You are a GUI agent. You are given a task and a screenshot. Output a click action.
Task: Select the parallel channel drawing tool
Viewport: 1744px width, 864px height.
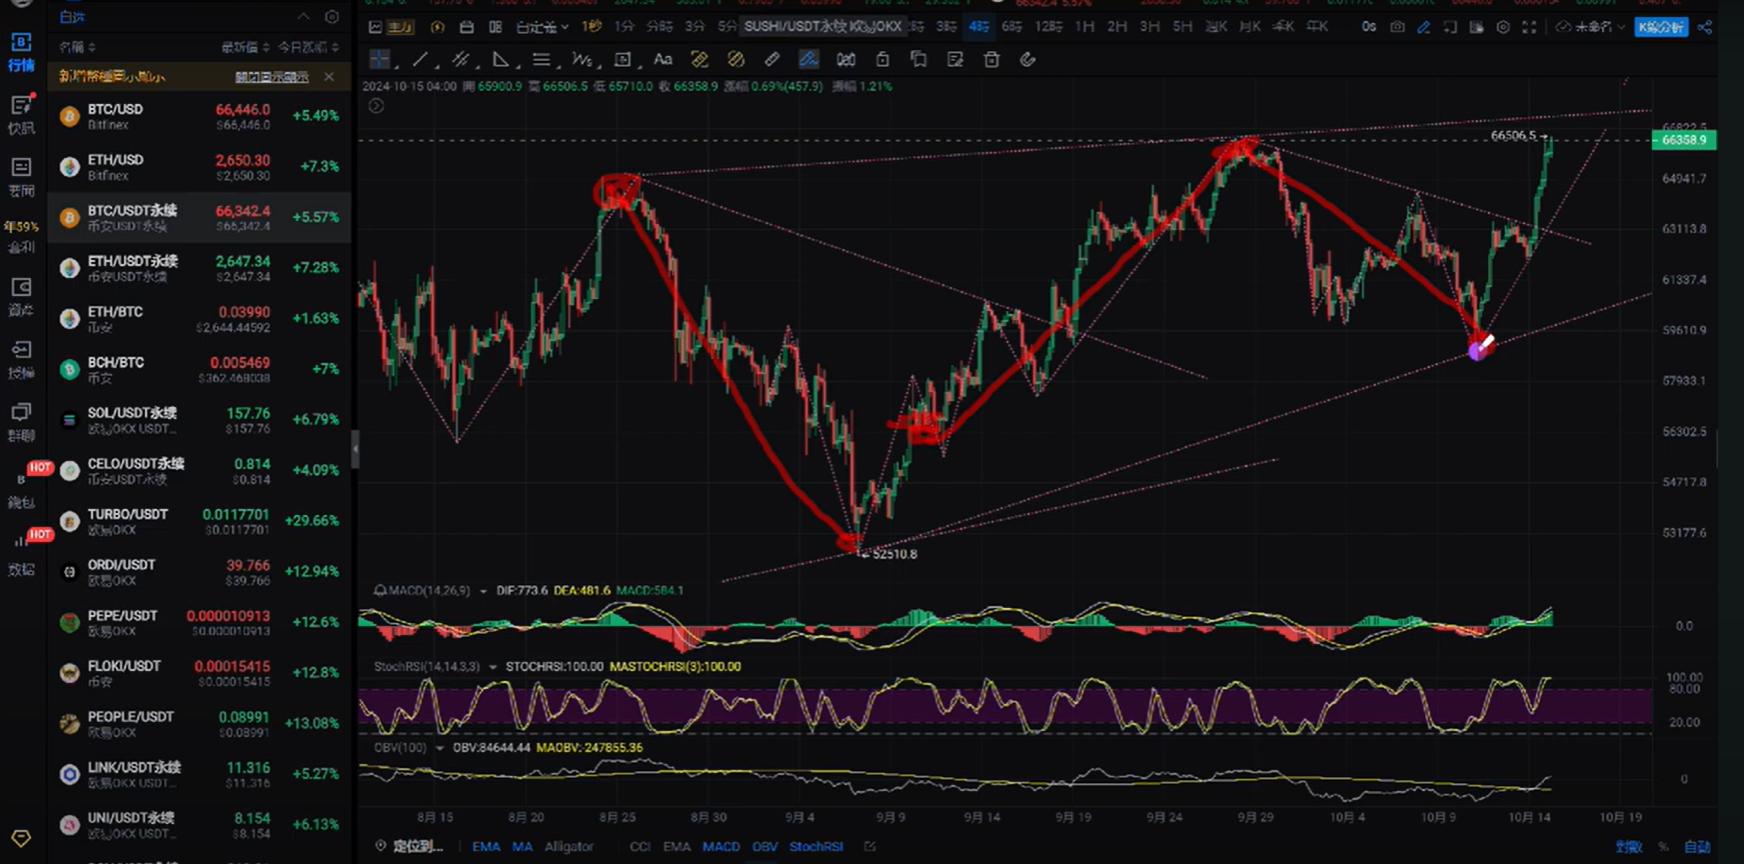460,60
